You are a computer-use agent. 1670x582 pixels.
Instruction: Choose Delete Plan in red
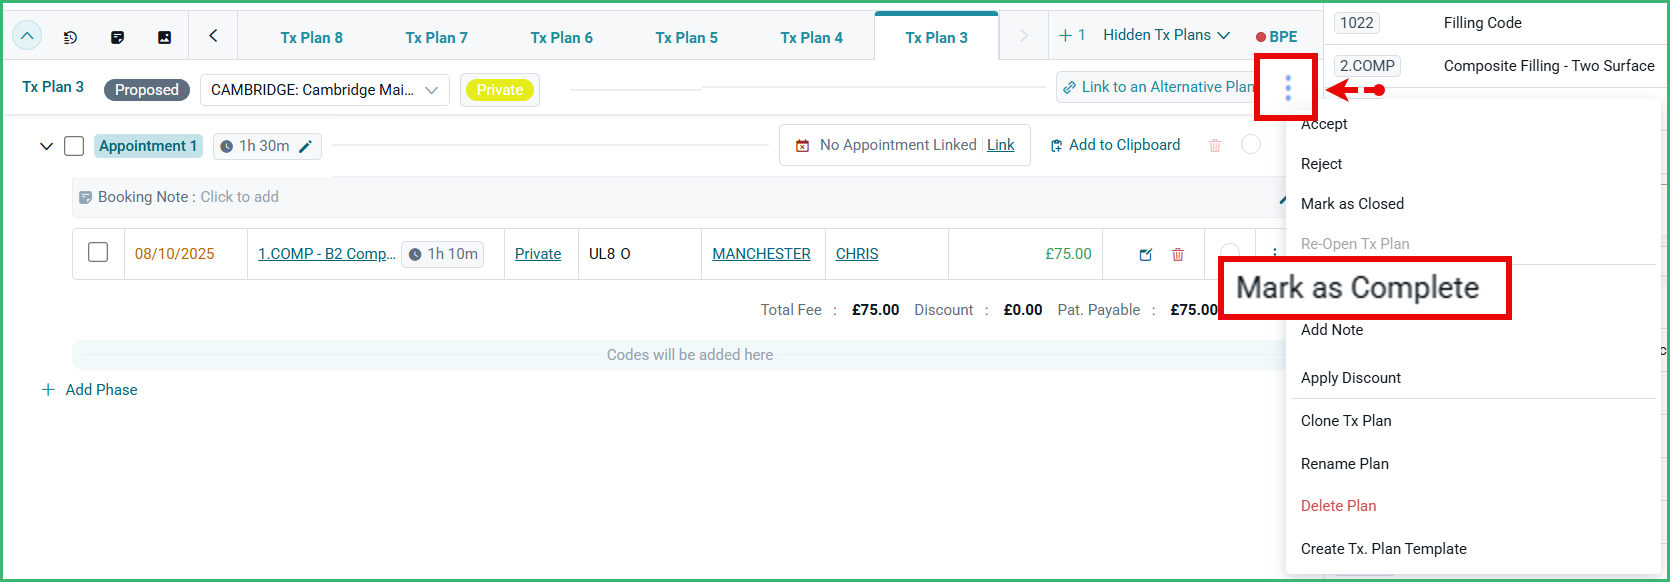point(1338,506)
